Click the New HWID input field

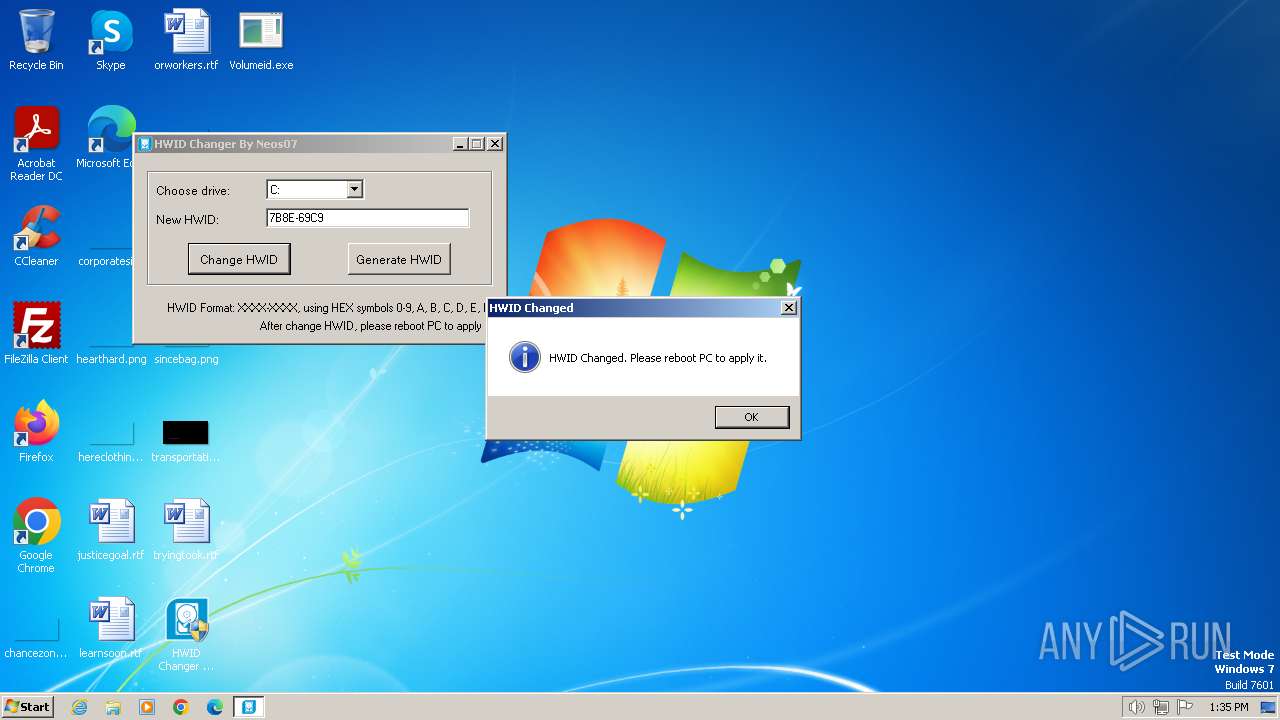(x=367, y=217)
